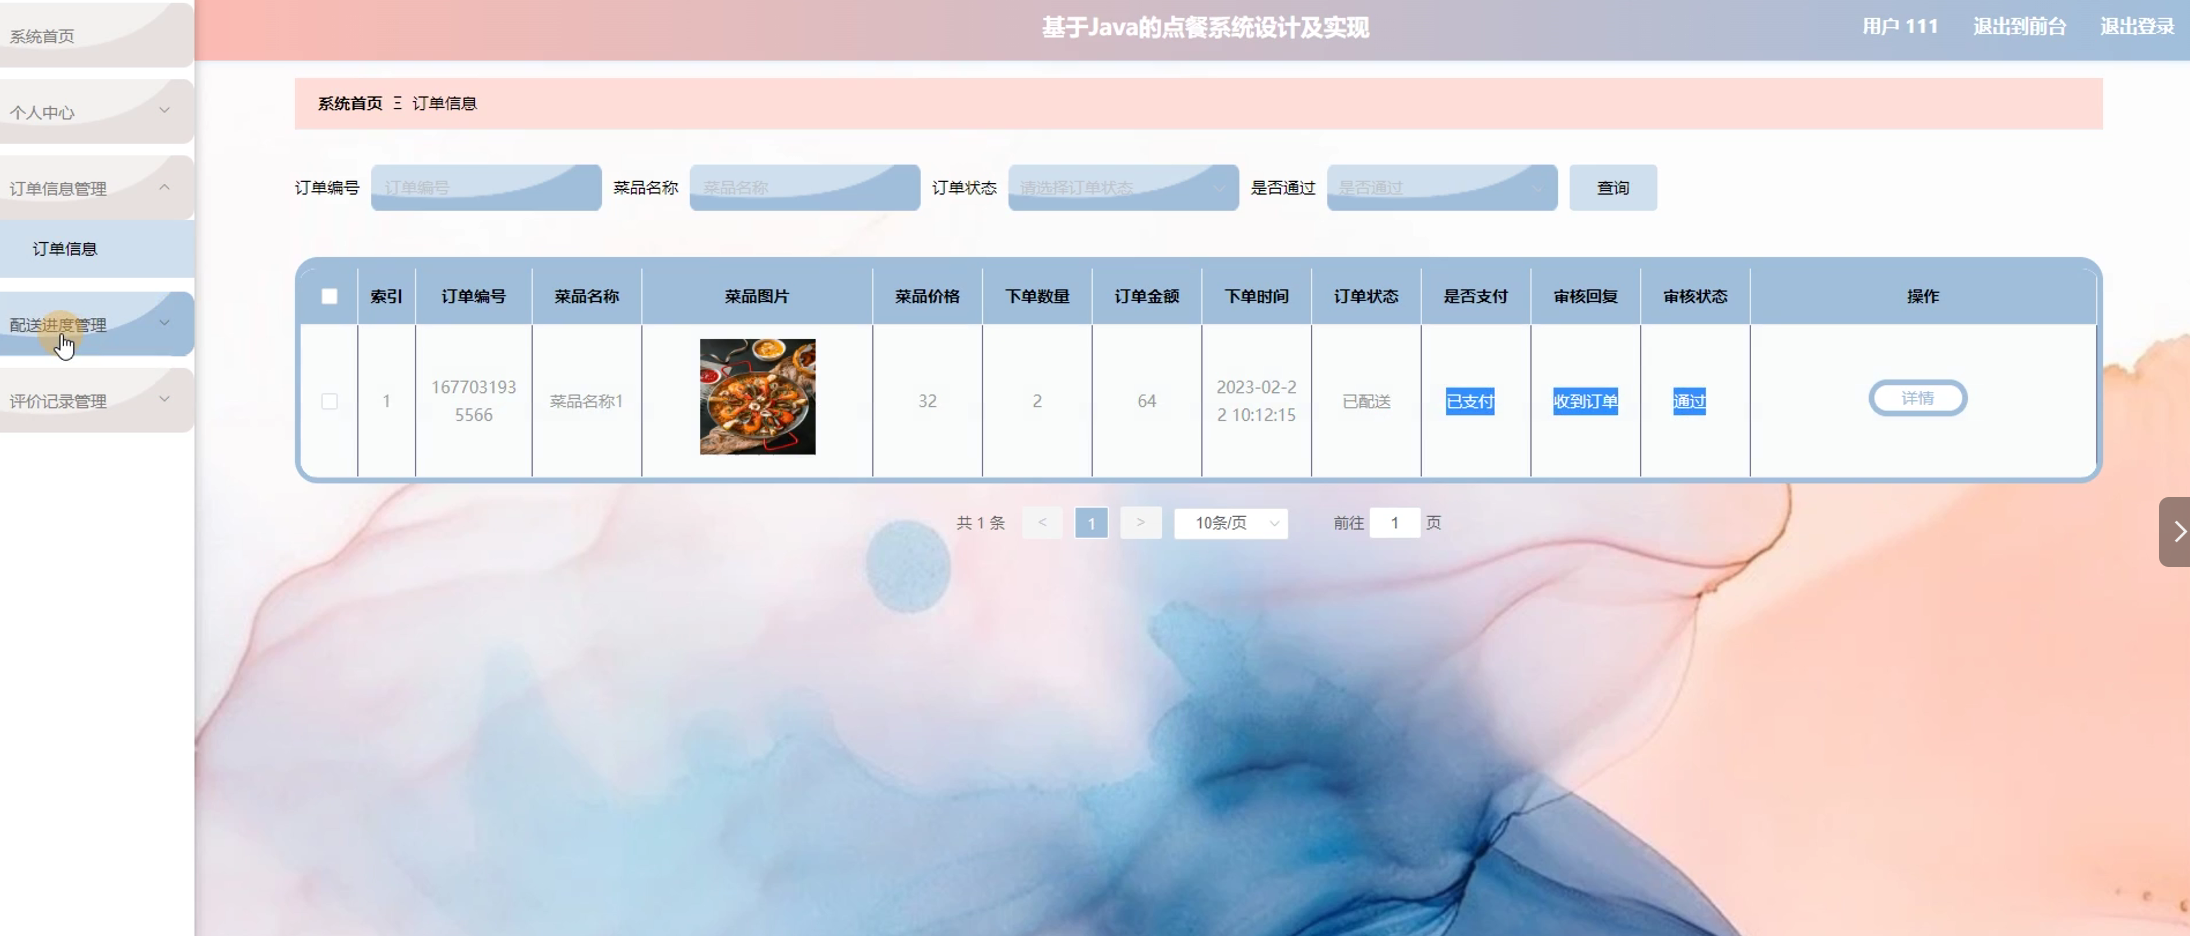Go to next page arrow in pagination

(1140, 523)
